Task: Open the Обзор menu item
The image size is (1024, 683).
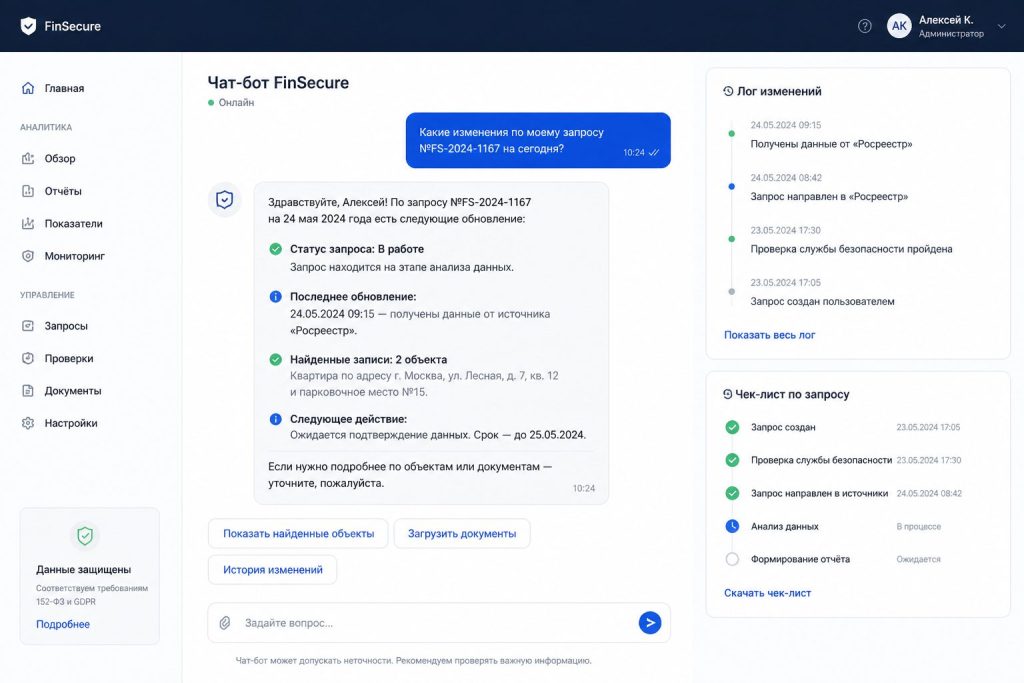Action: click(x=60, y=159)
